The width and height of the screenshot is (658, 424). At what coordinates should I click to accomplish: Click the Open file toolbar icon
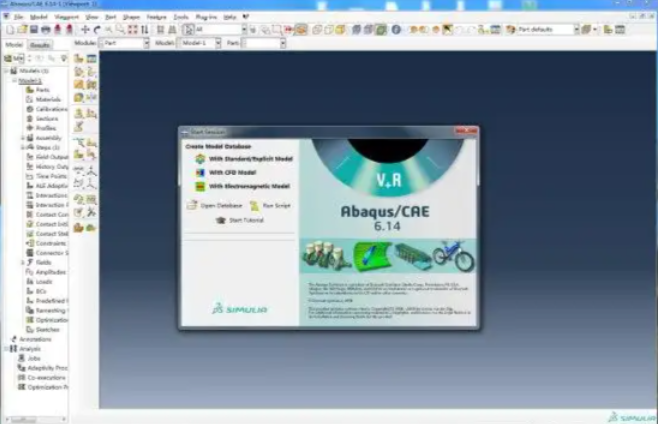pyautogui.click(x=22, y=29)
